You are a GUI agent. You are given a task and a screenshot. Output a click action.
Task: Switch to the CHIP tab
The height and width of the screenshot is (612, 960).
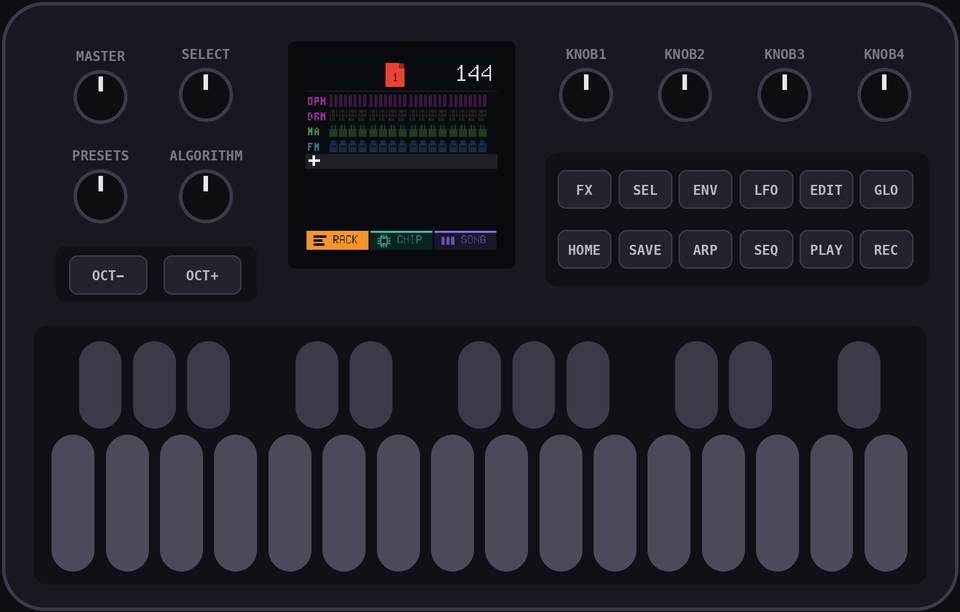401,240
